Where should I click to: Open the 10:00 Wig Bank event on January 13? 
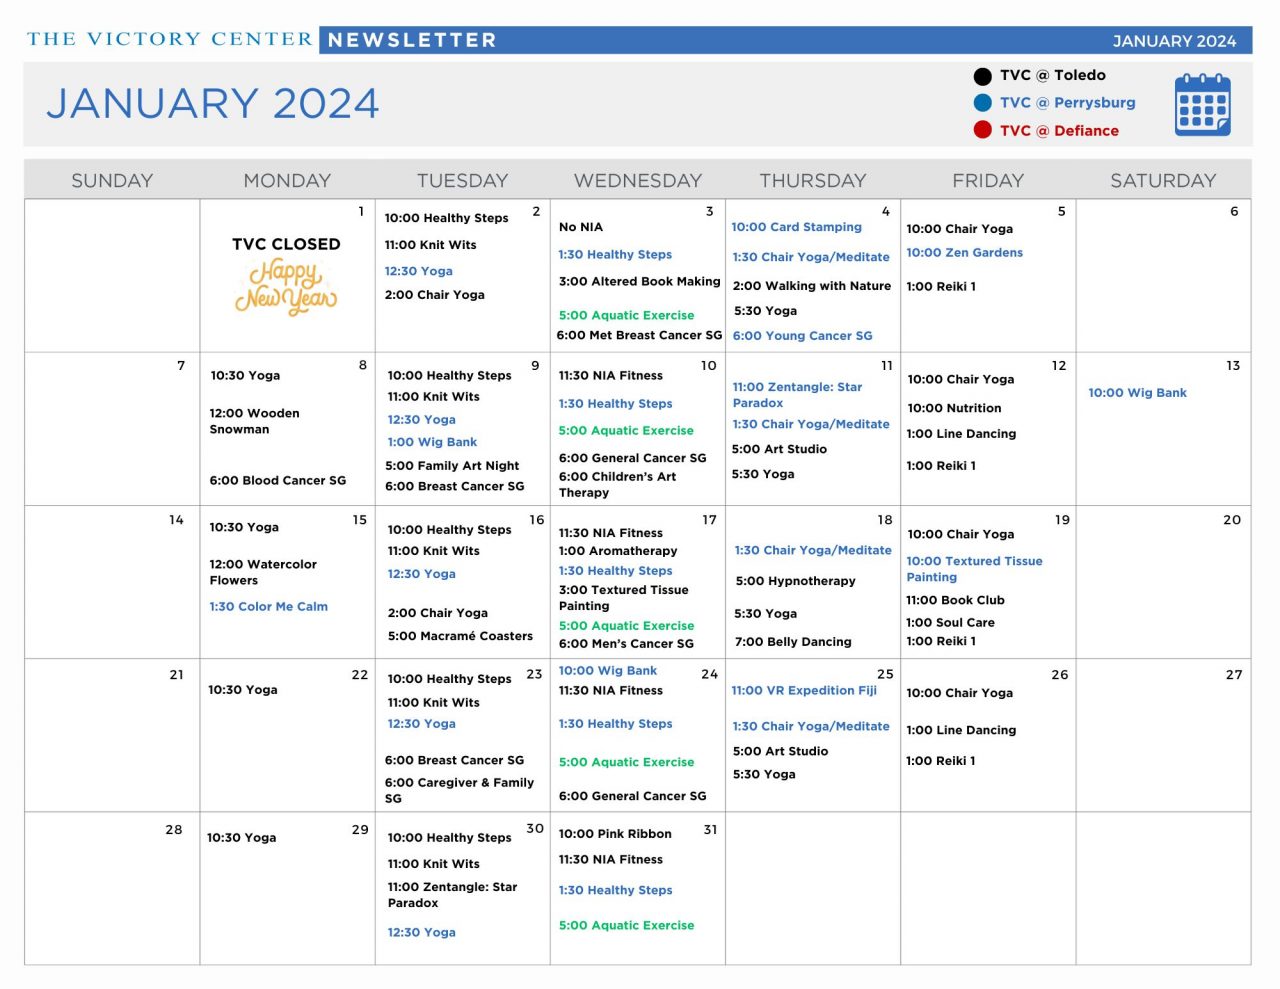1138,393
